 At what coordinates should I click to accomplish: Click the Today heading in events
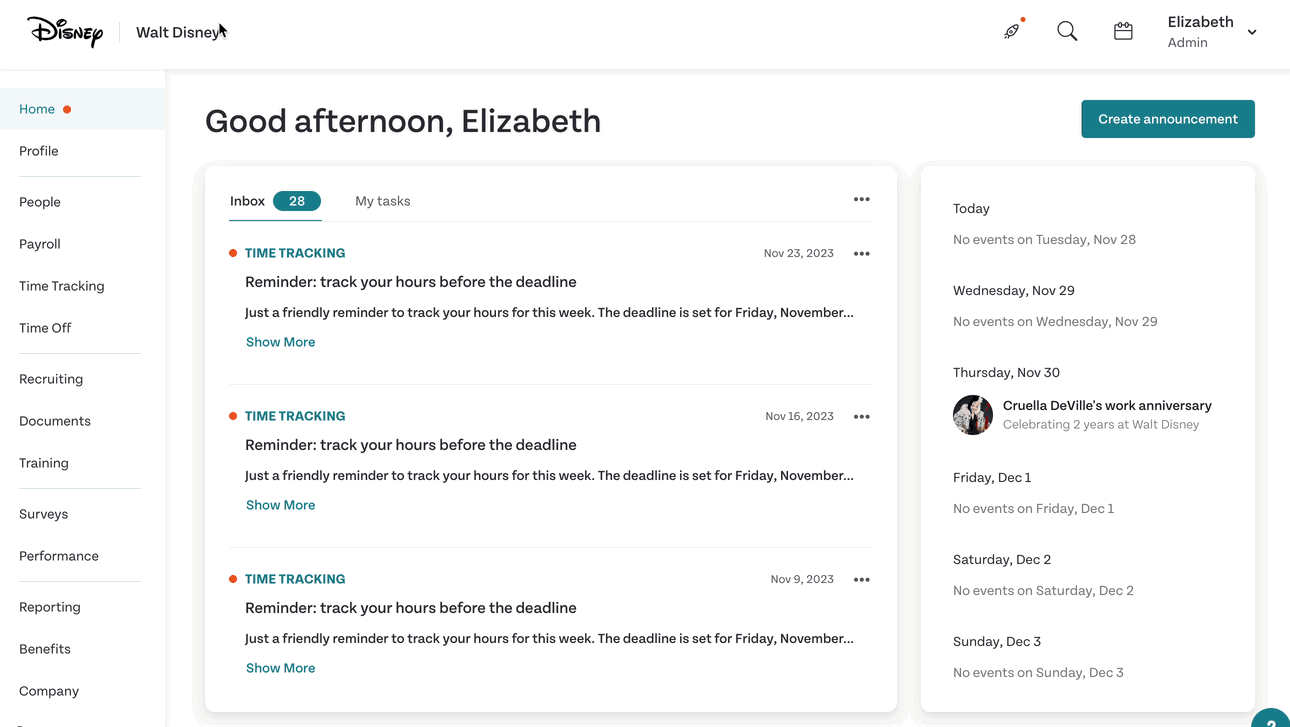coord(971,208)
